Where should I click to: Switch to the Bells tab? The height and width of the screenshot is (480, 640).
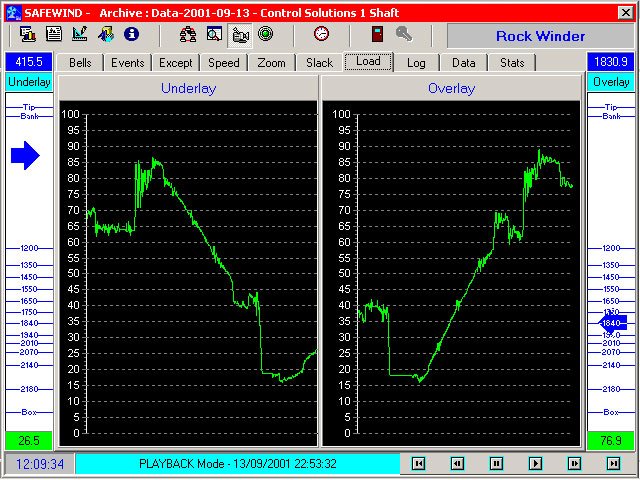[80, 63]
